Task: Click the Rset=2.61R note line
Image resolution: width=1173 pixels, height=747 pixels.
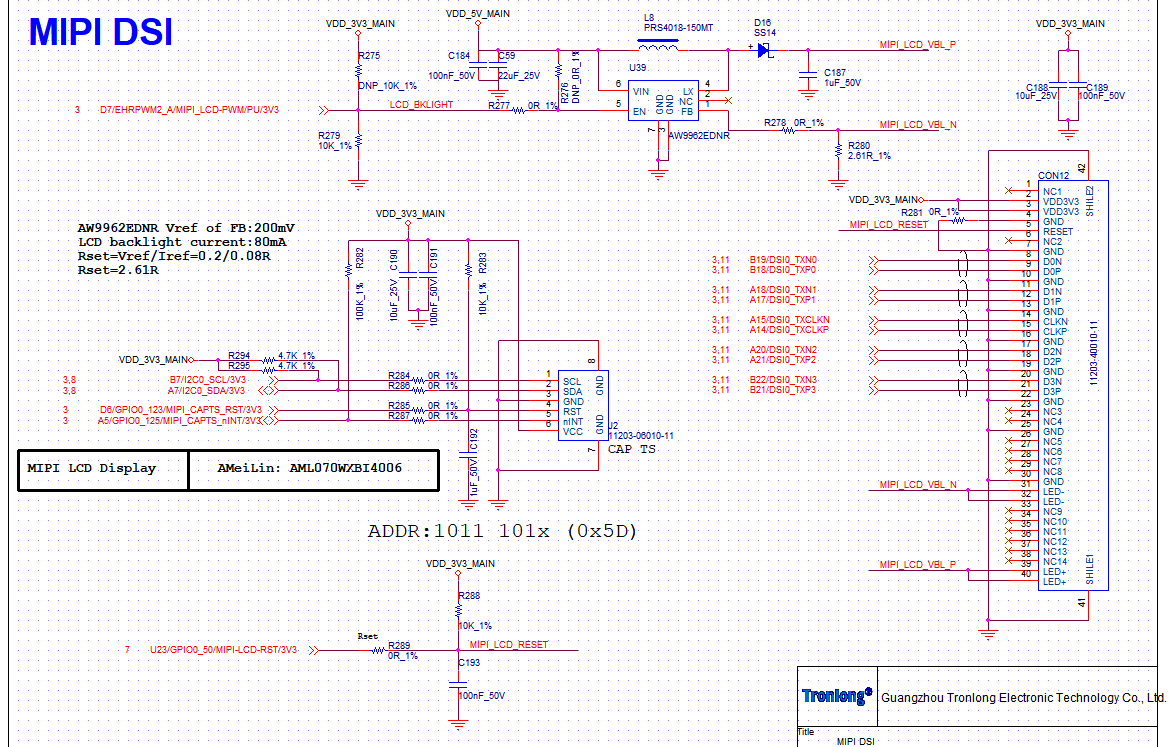Action: point(118,271)
